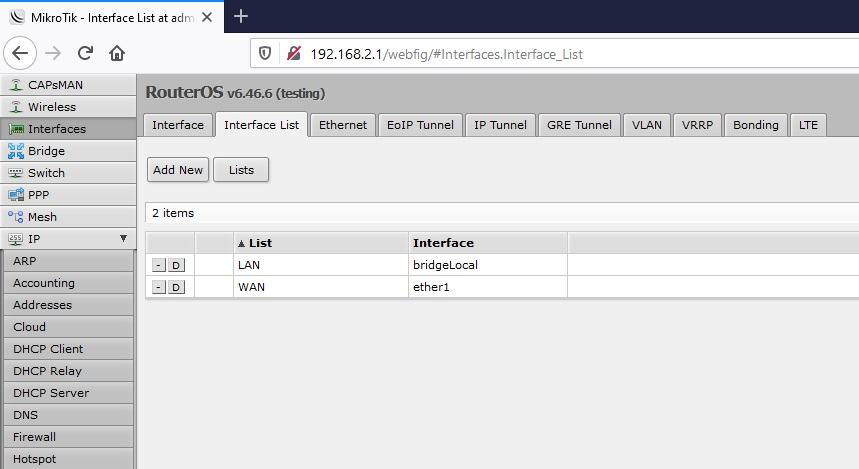This screenshot has height=469, width=859.
Task: Open DHCP Relay submenu
Action: [68, 371]
